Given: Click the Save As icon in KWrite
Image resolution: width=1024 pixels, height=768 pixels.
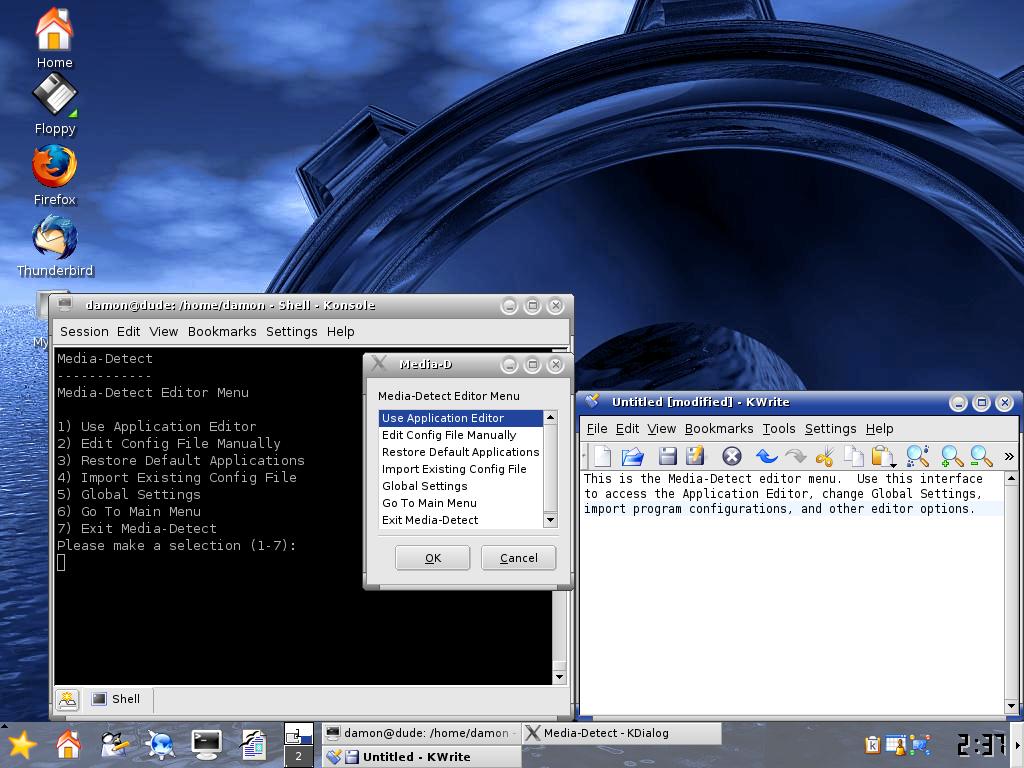Looking at the screenshot, I should point(695,456).
